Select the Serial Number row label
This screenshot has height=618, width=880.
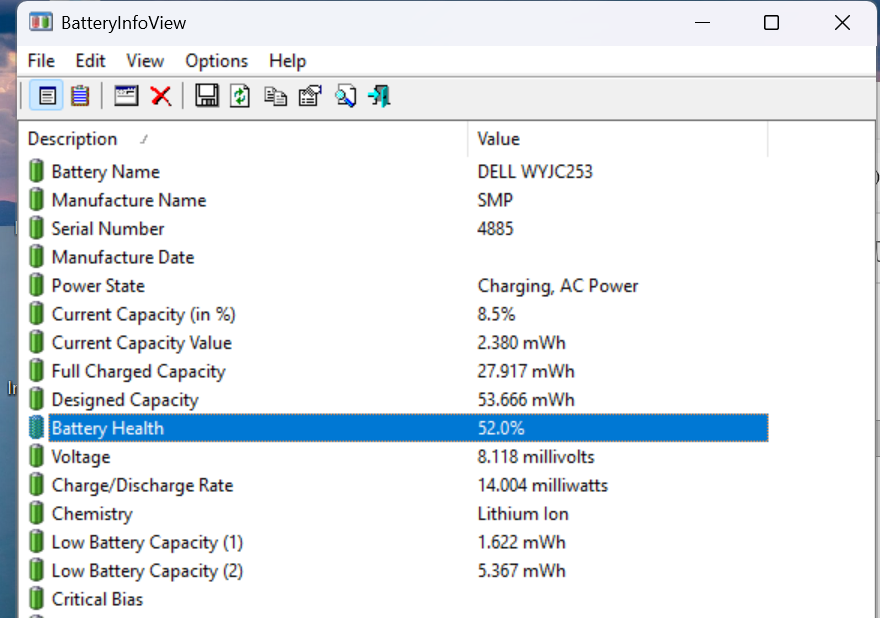[x=108, y=228]
